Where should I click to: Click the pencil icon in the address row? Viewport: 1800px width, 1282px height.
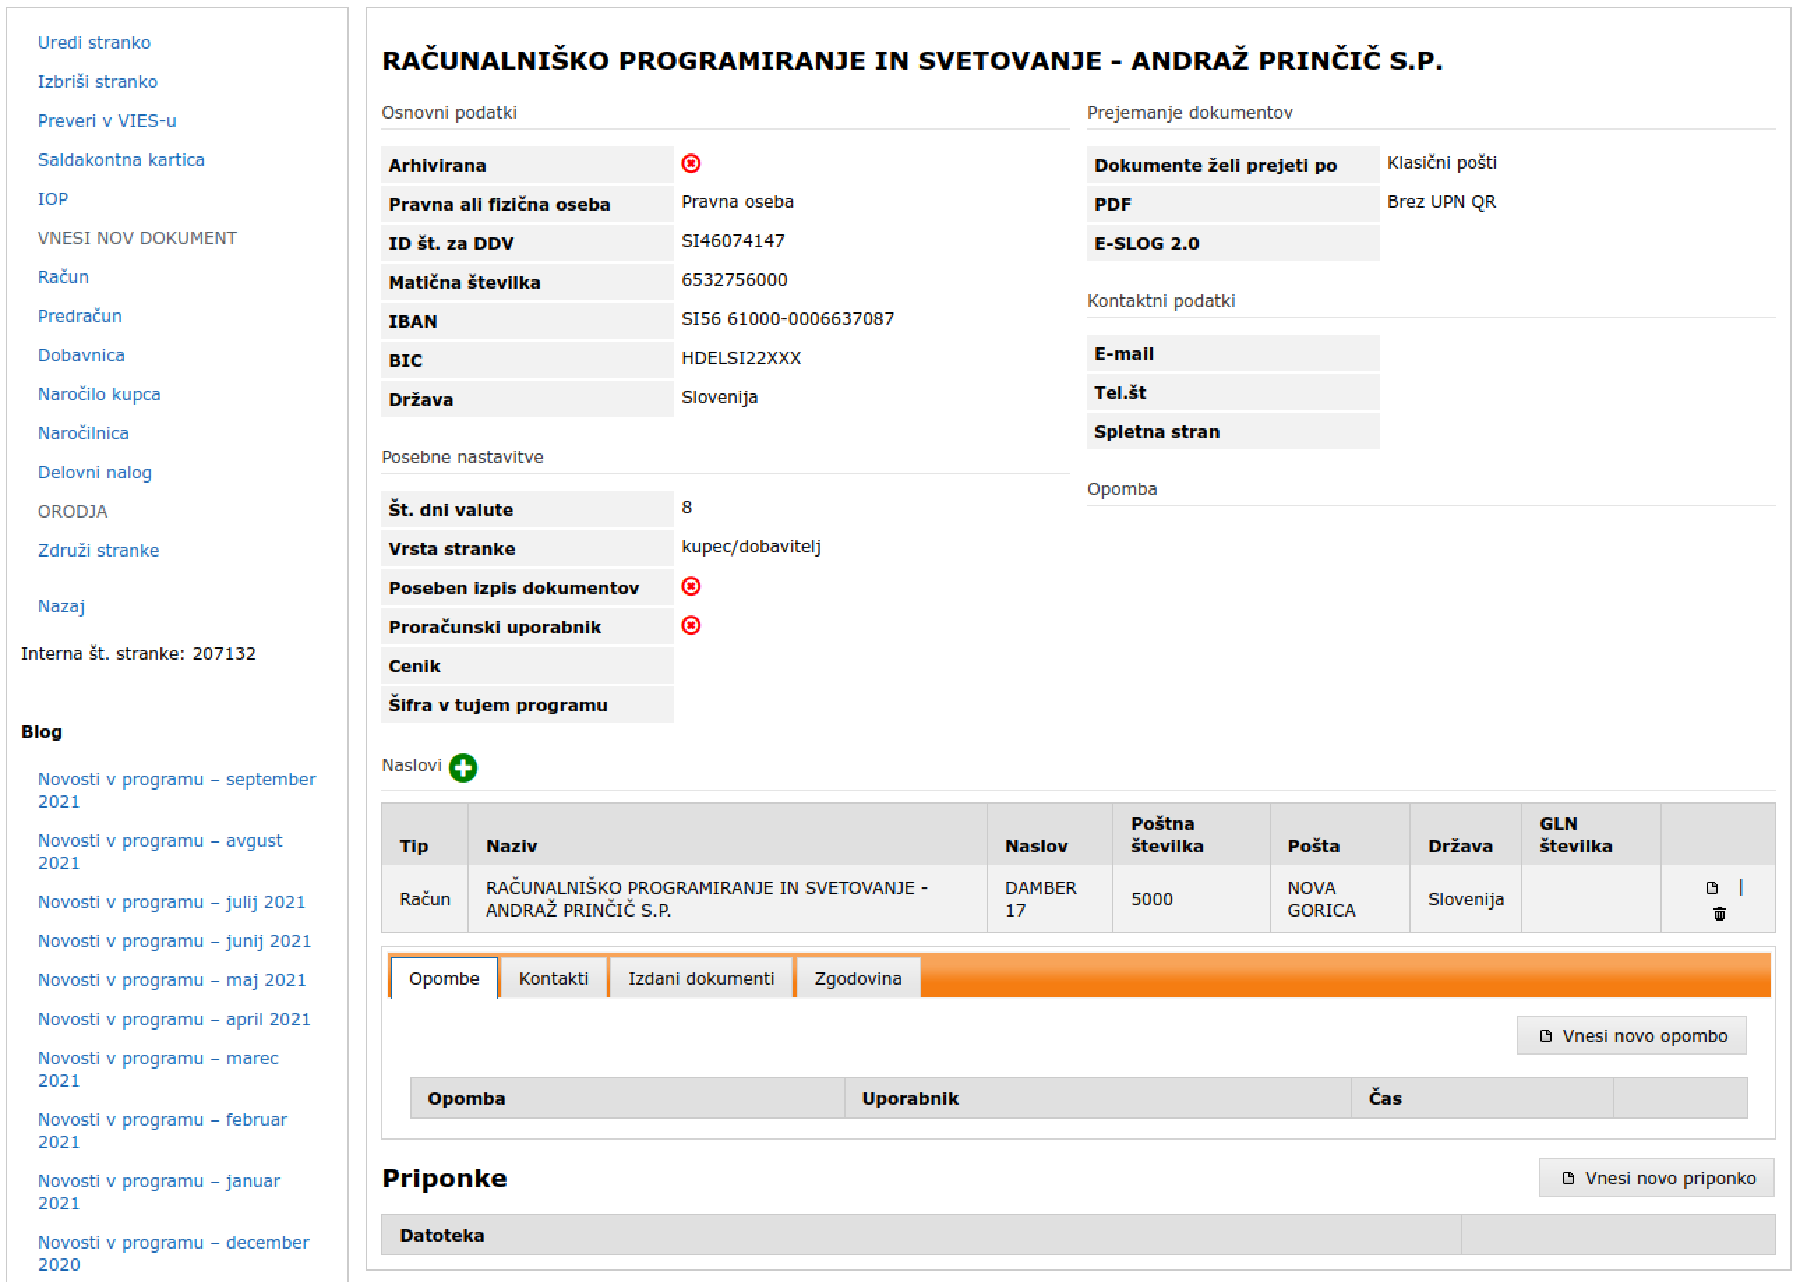tap(1741, 888)
